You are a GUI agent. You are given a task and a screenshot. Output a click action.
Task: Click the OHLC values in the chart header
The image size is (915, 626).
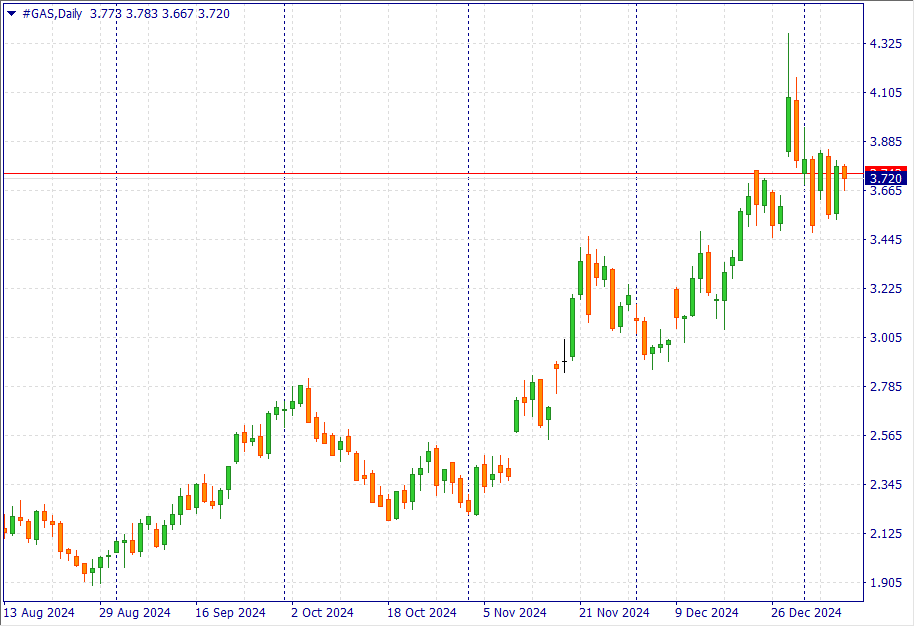159,14
